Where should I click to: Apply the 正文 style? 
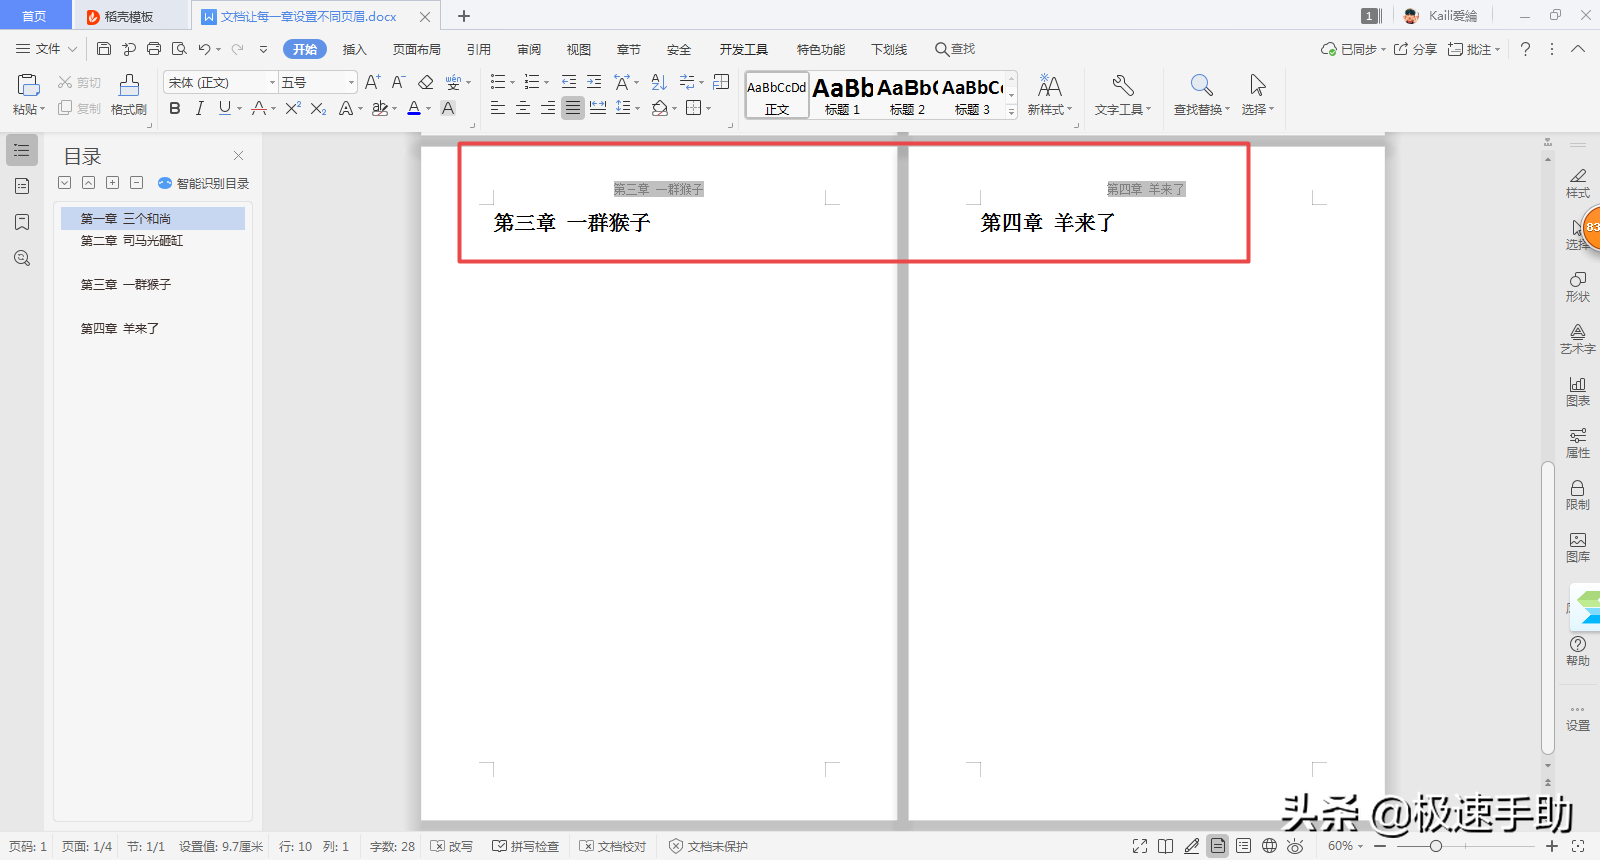[x=777, y=95]
